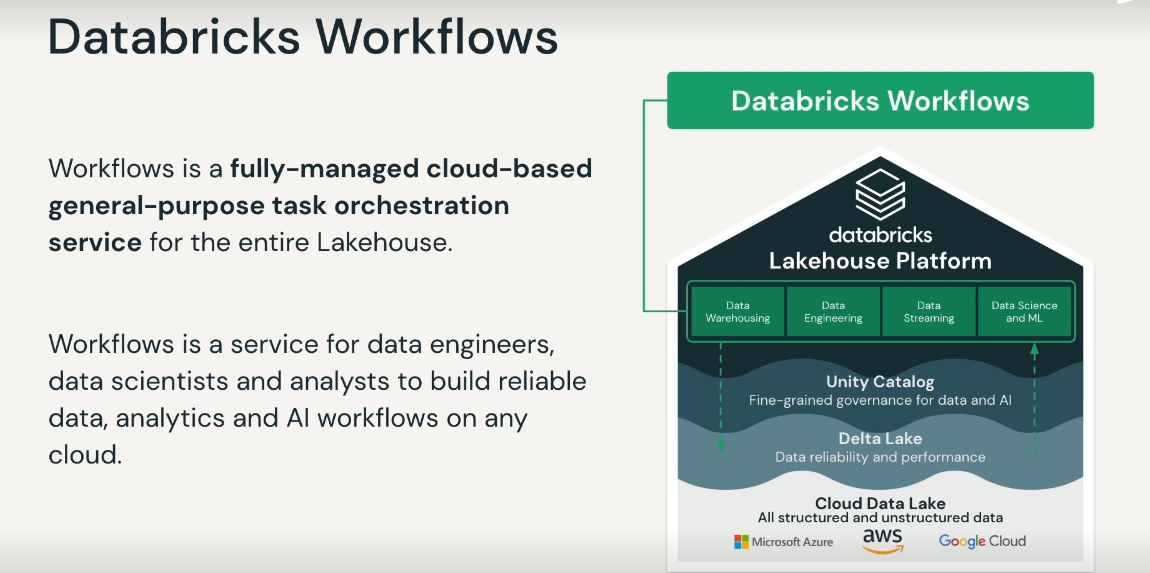Viewport: 1150px width, 573px height.
Task: Click the Data Engineering box
Action: (833, 312)
